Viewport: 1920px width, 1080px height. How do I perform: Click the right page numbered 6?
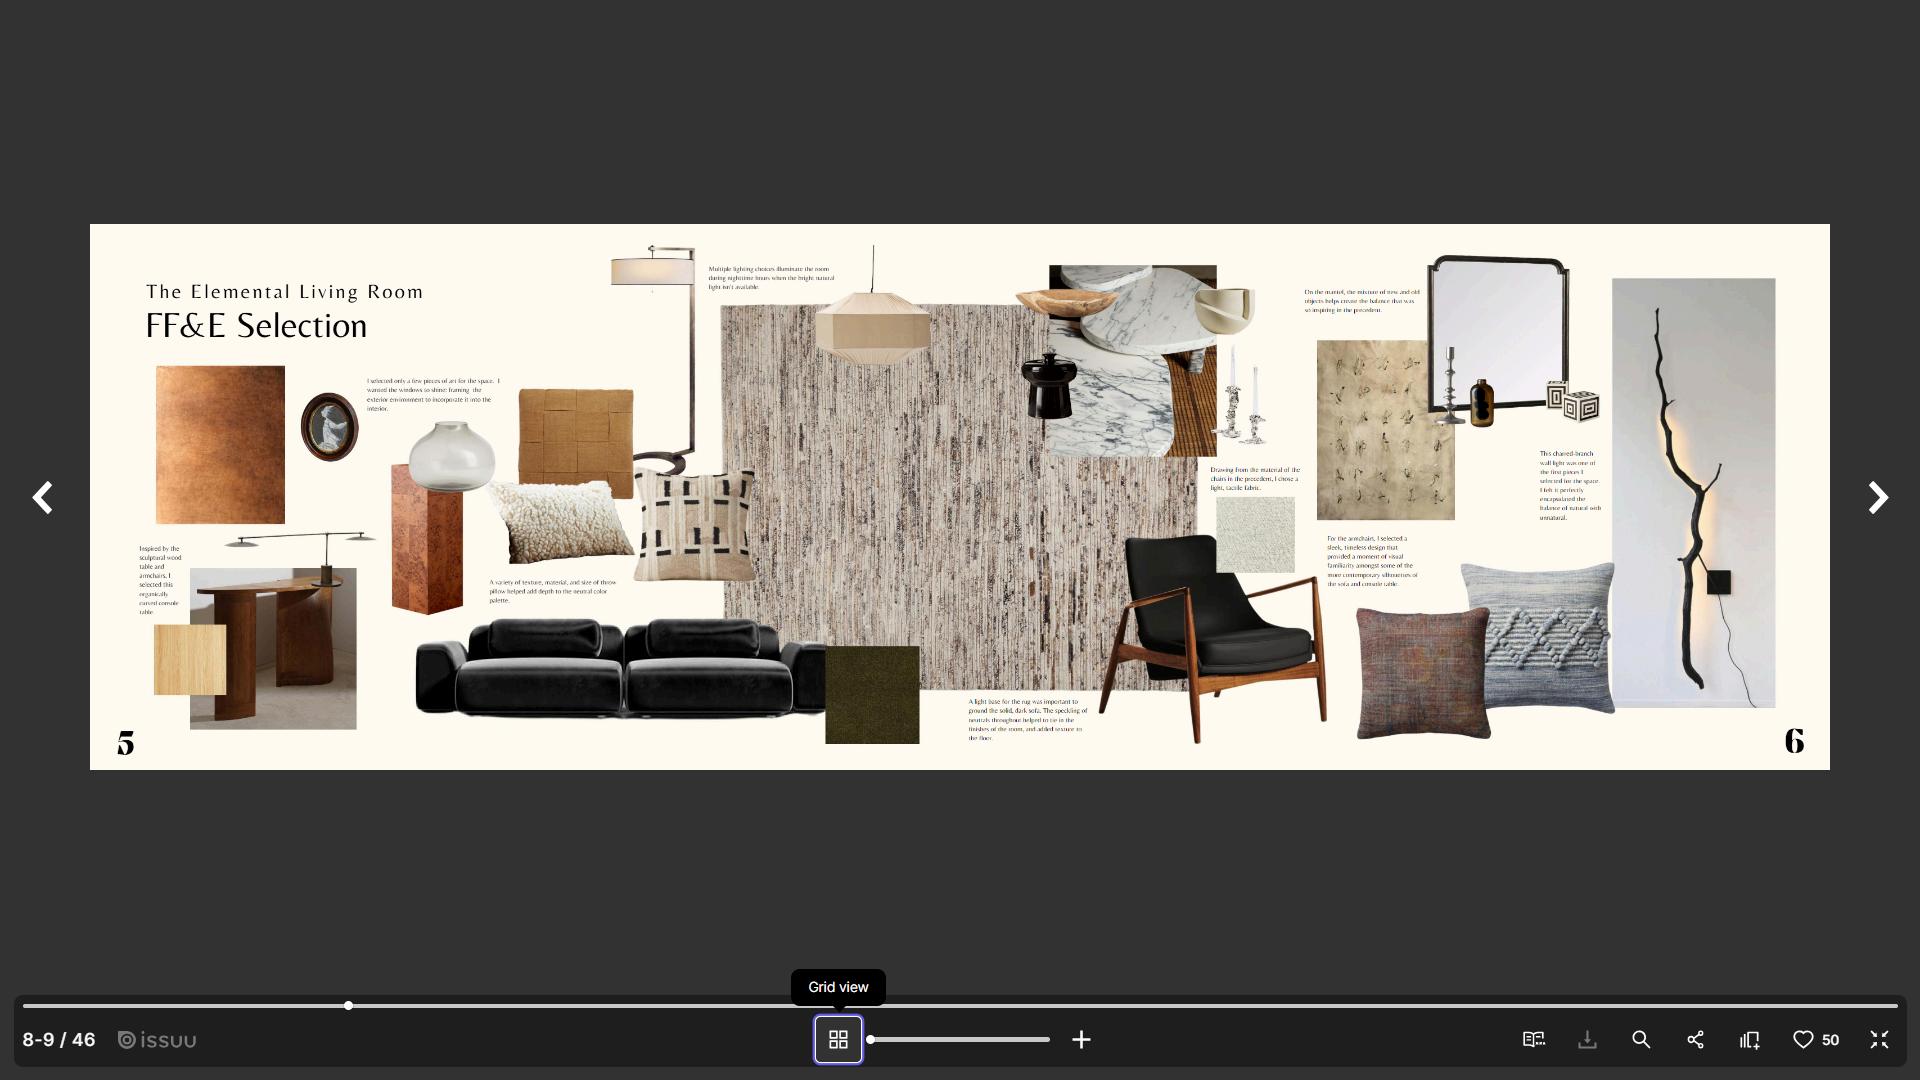(x=1794, y=741)
